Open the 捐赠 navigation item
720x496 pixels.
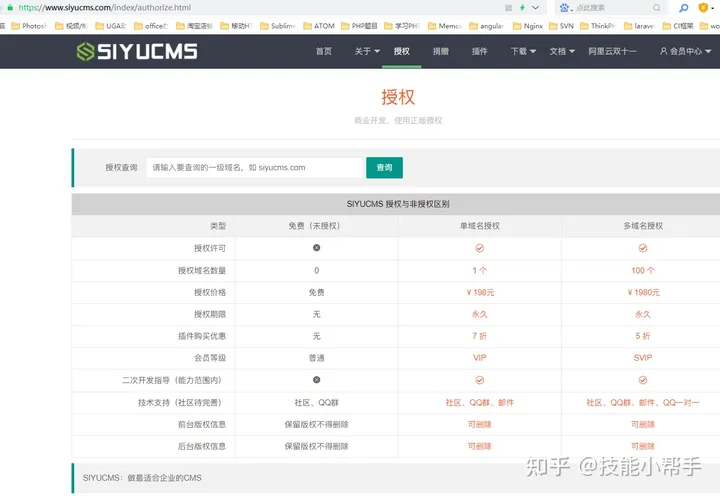coord(440,51)
